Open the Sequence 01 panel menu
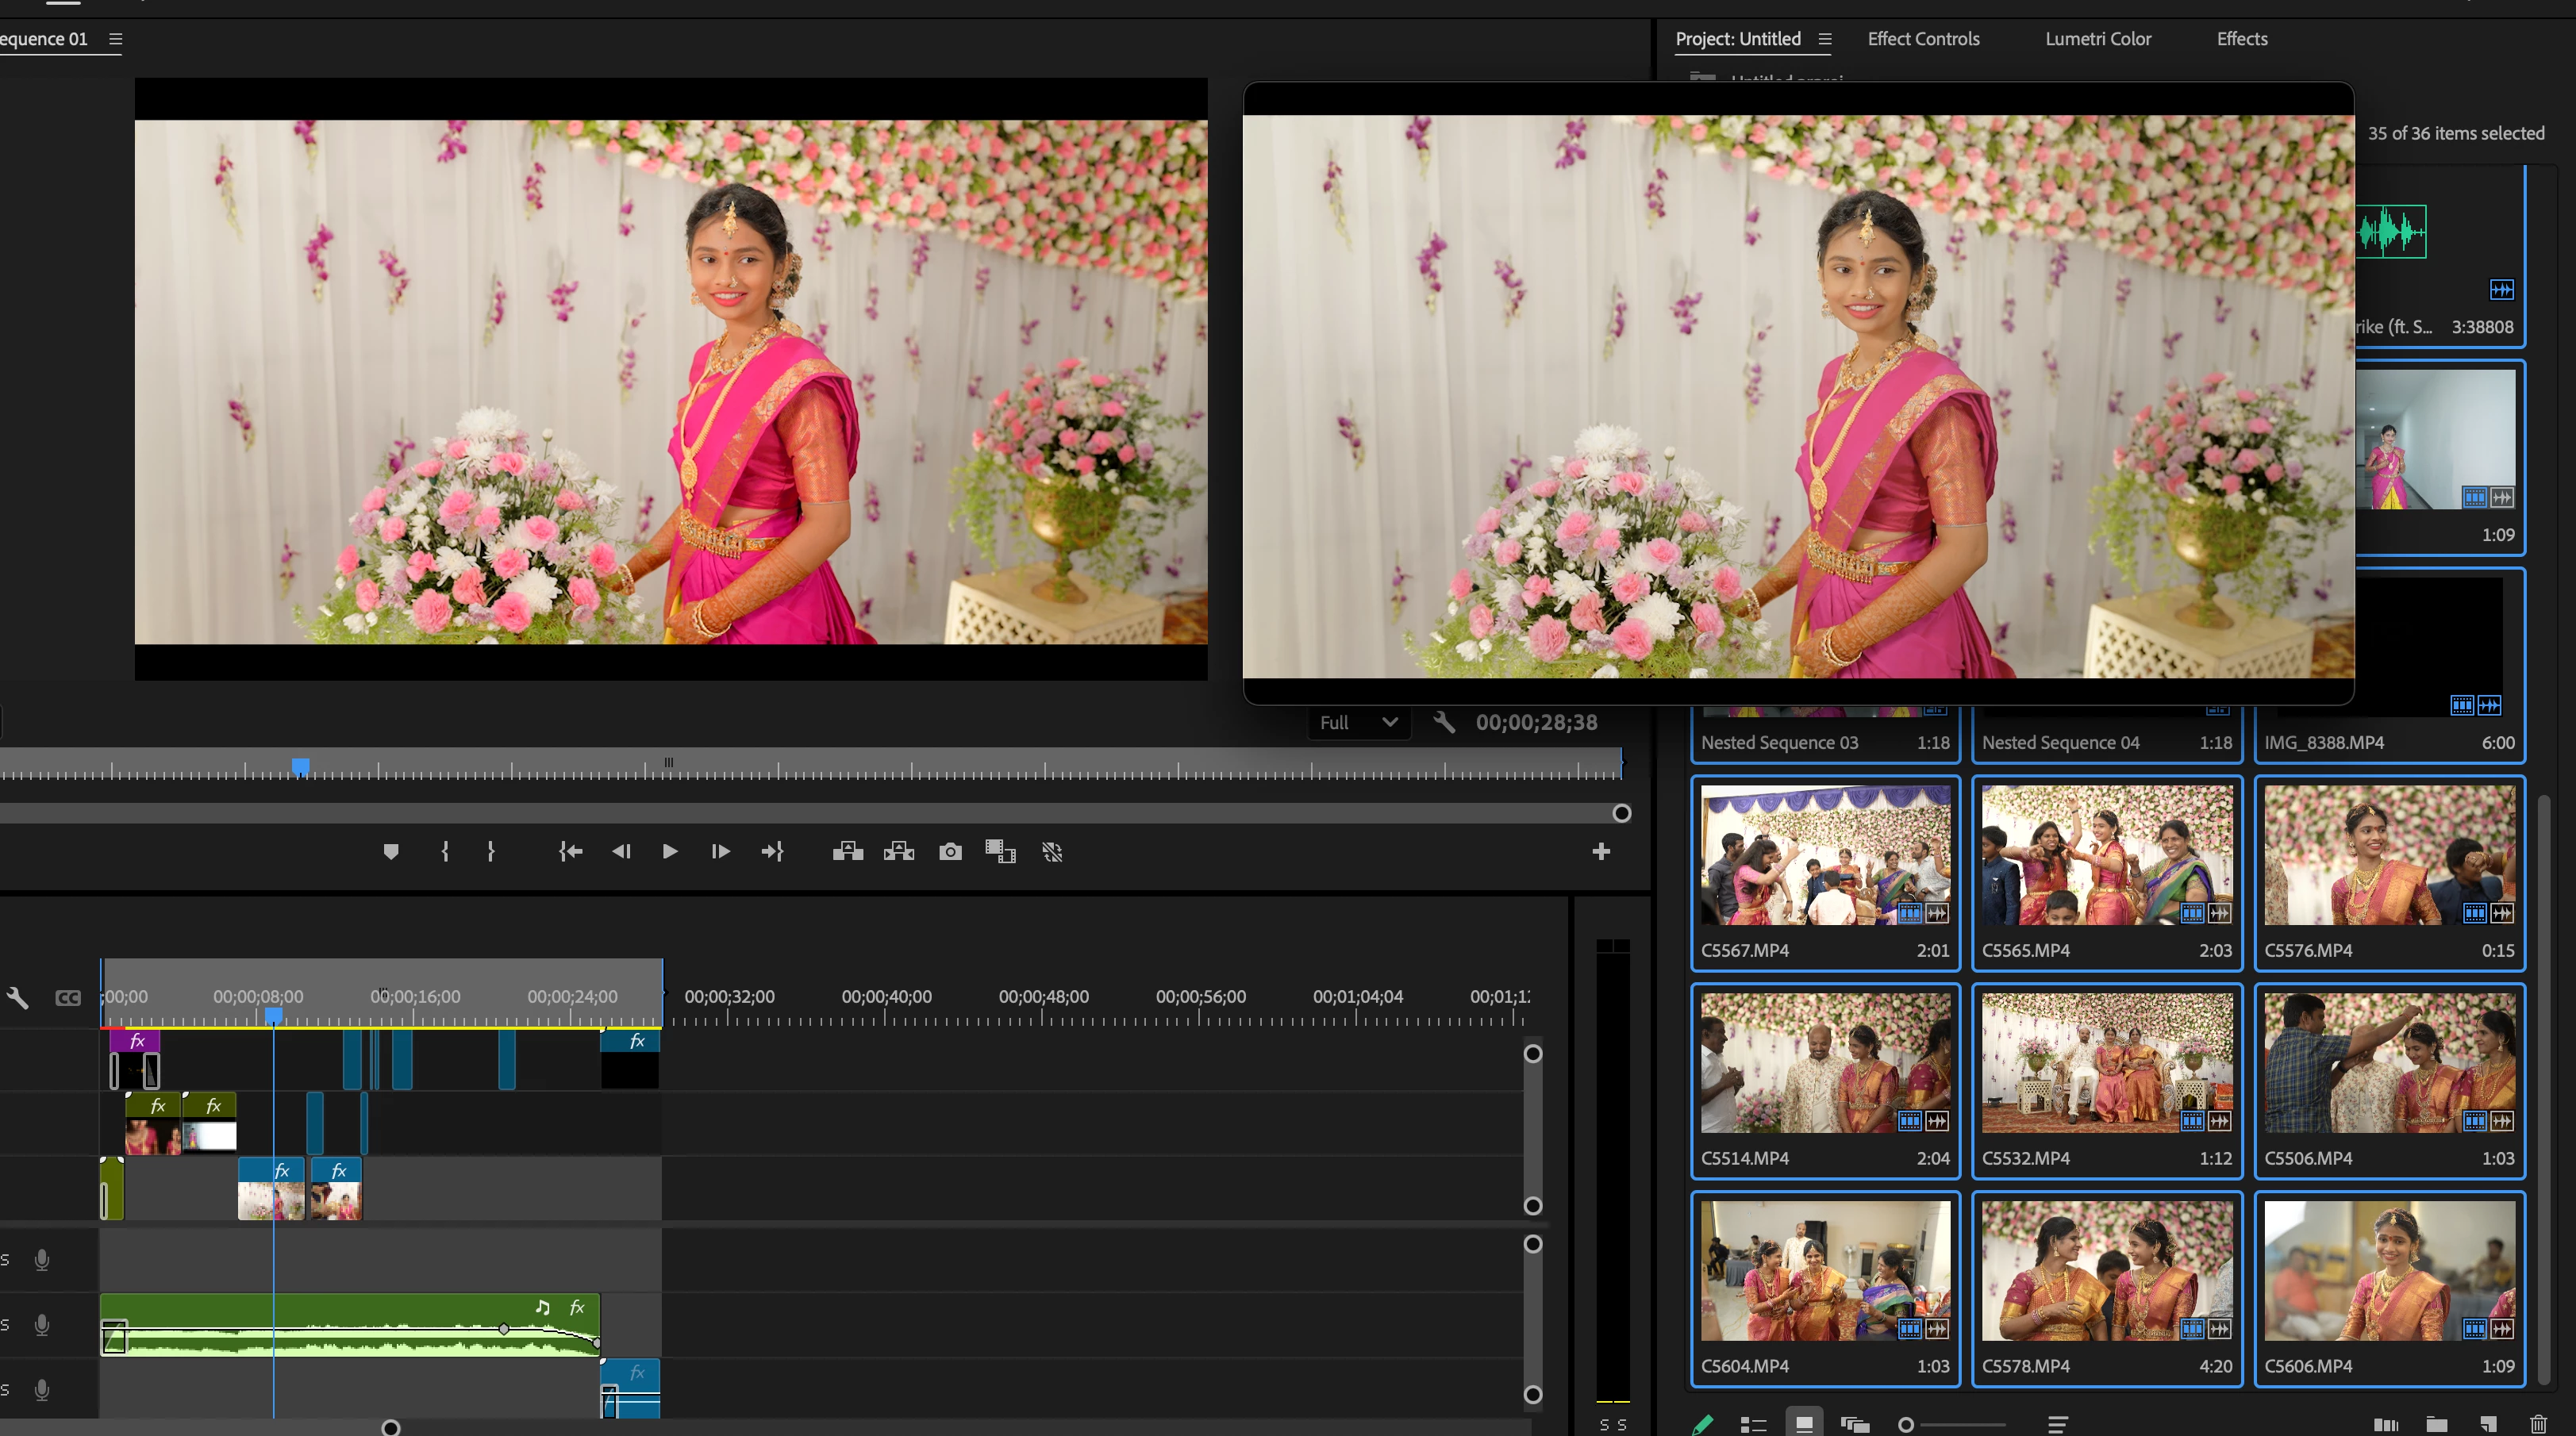 (116, 39)
